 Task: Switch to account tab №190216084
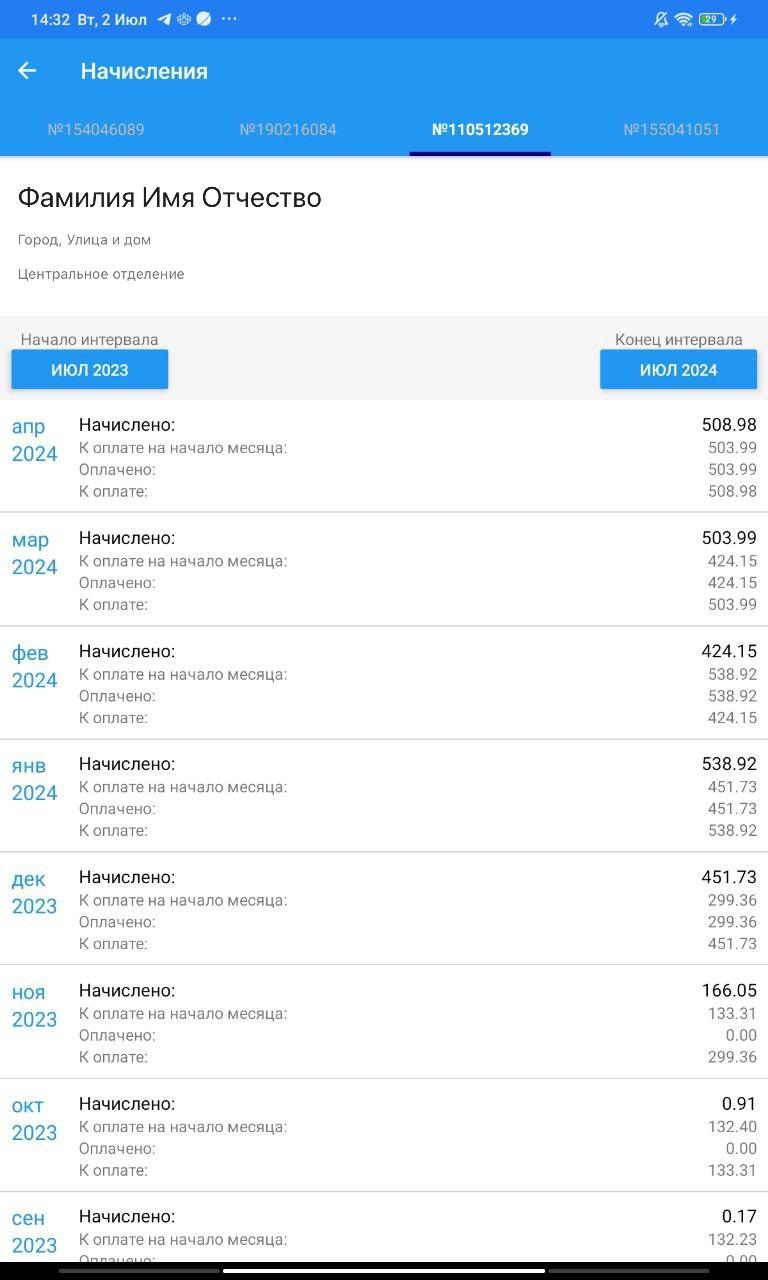pyautogui.click(x=288, y=129)
